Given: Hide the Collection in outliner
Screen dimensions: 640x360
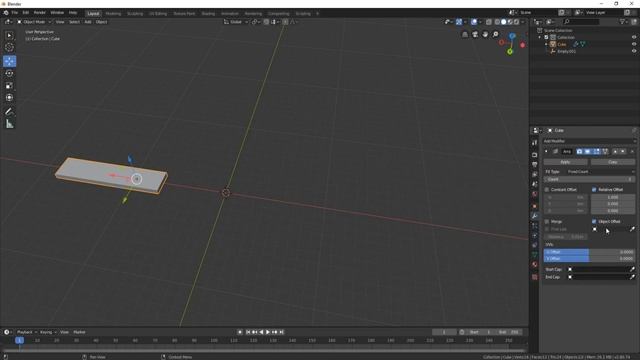Looking at the screenshot, I should 634,37.
